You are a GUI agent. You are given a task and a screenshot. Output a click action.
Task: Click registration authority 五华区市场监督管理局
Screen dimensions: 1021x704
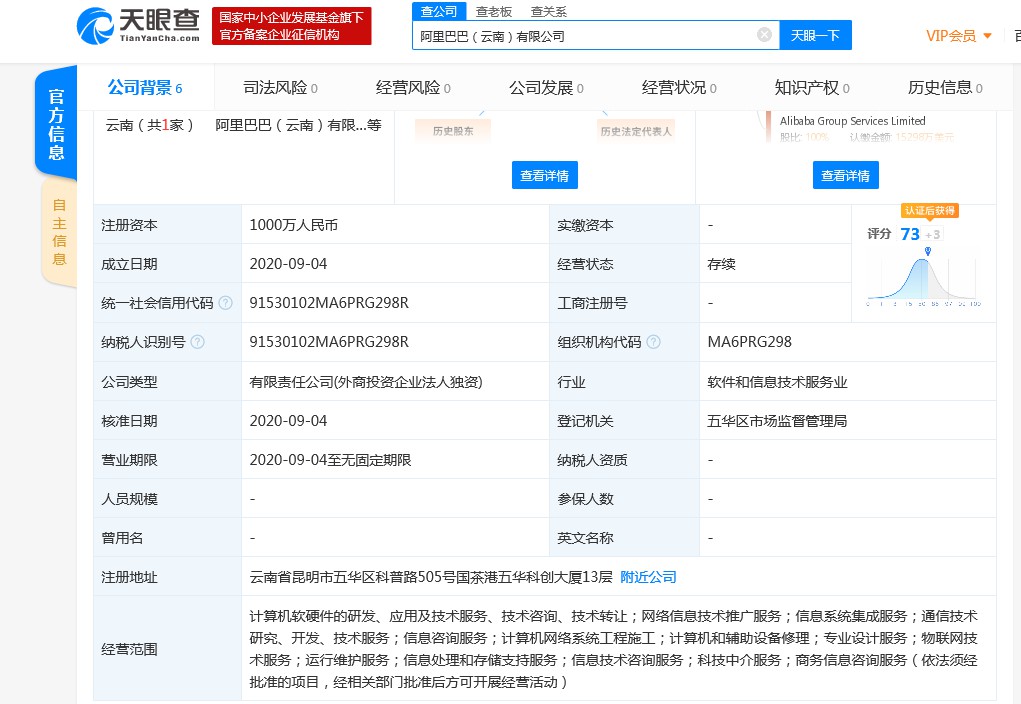pyautogui.click(x=777, y=421)
